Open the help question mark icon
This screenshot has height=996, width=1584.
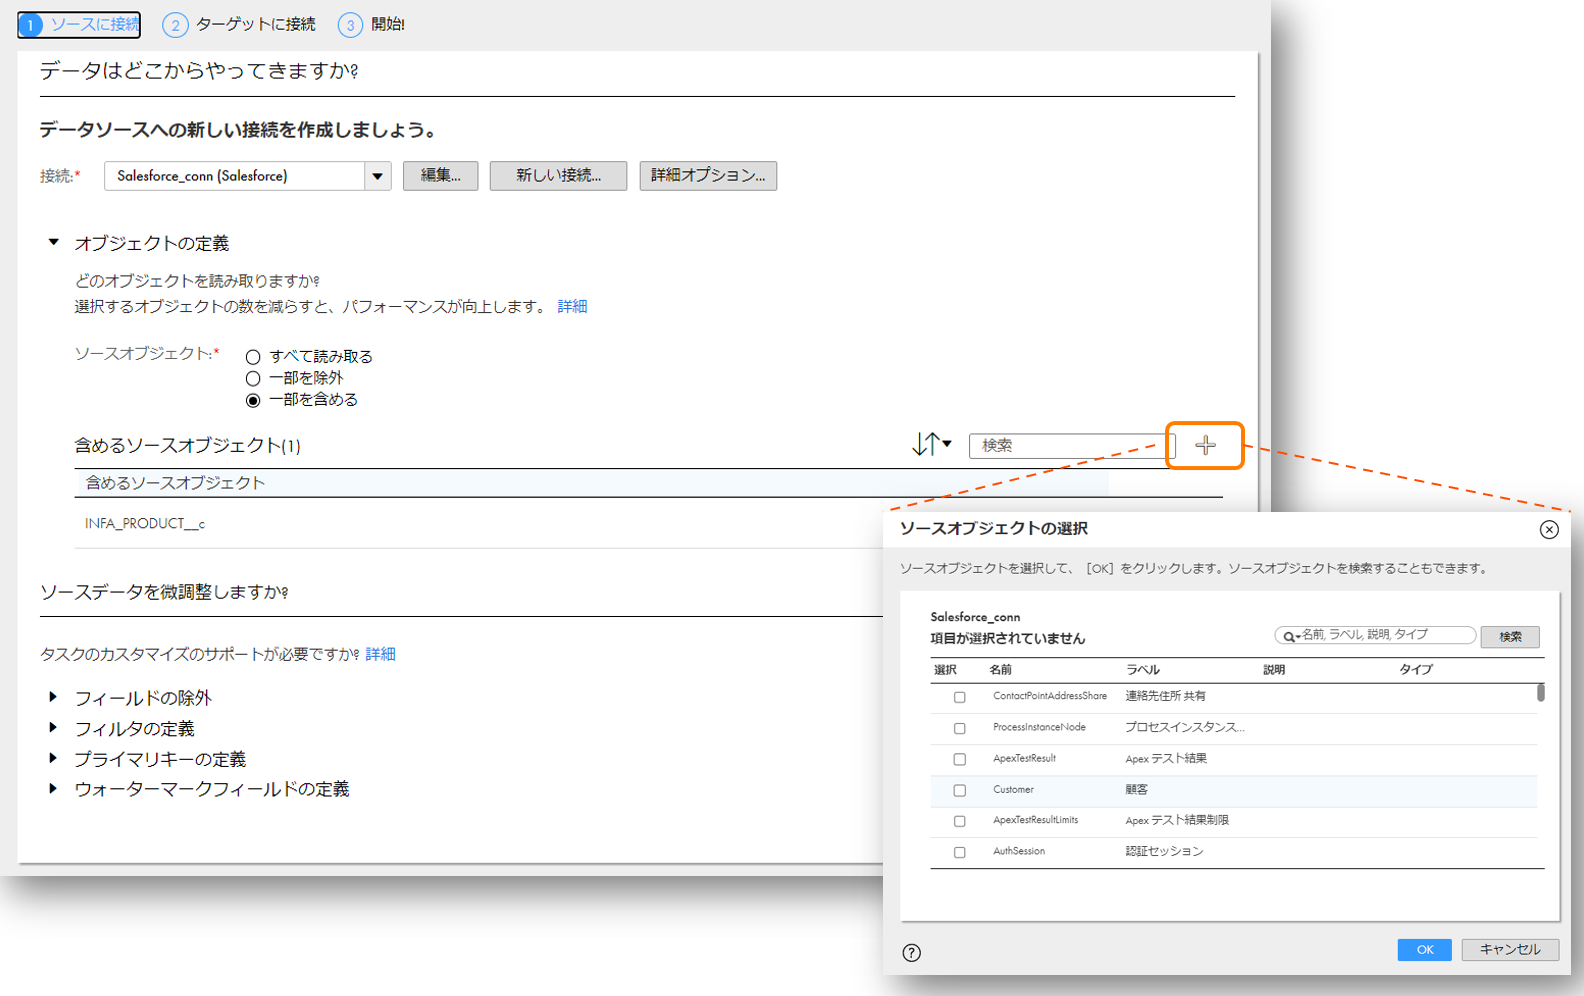point(911,952)
